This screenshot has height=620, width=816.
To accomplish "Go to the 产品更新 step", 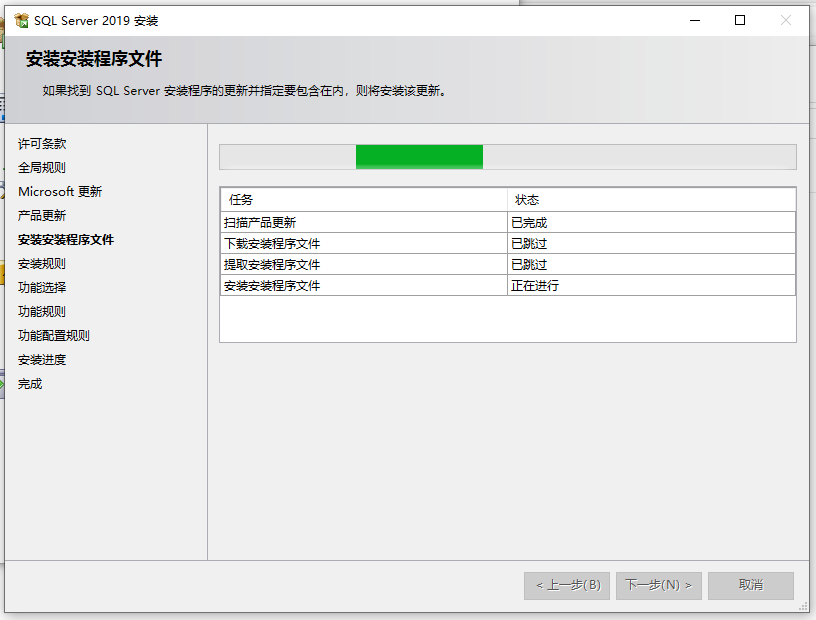I will [x=42, y=216].
